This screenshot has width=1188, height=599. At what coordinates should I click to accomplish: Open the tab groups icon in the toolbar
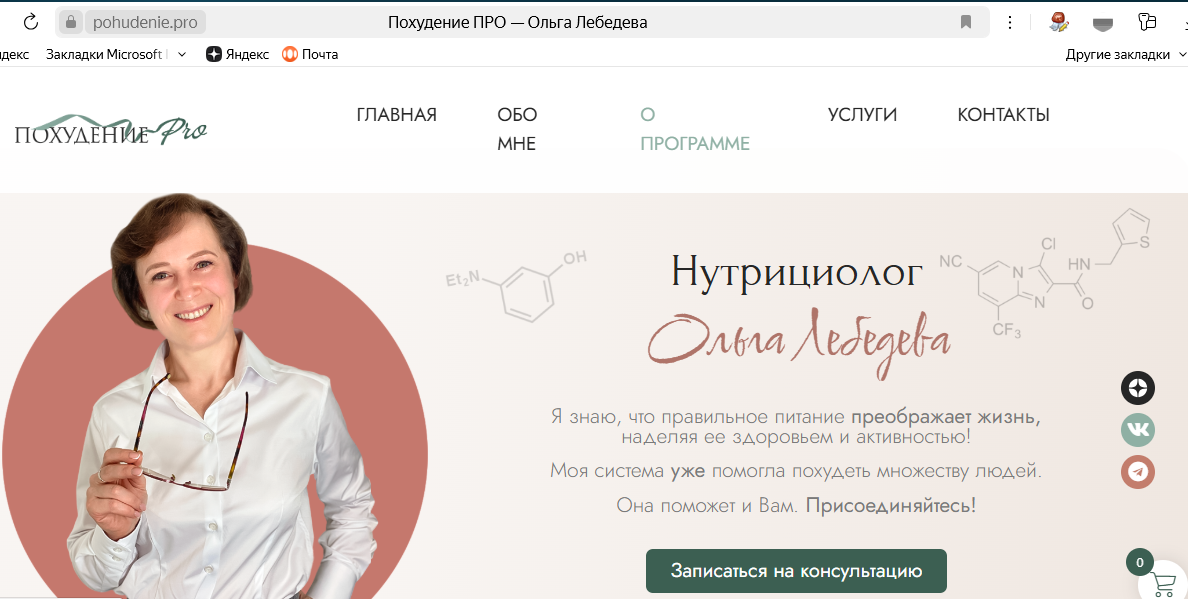tap(1148, 21)
